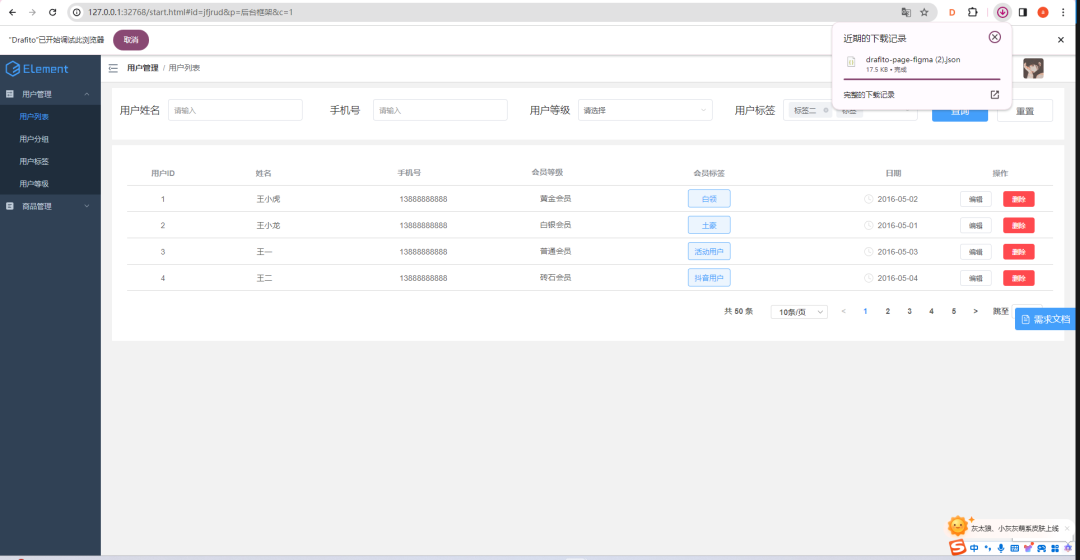Toggle the browser side panel icon
This screenshot has height=560, width=1080.
pyautogui.click(x=1023, y=12)
